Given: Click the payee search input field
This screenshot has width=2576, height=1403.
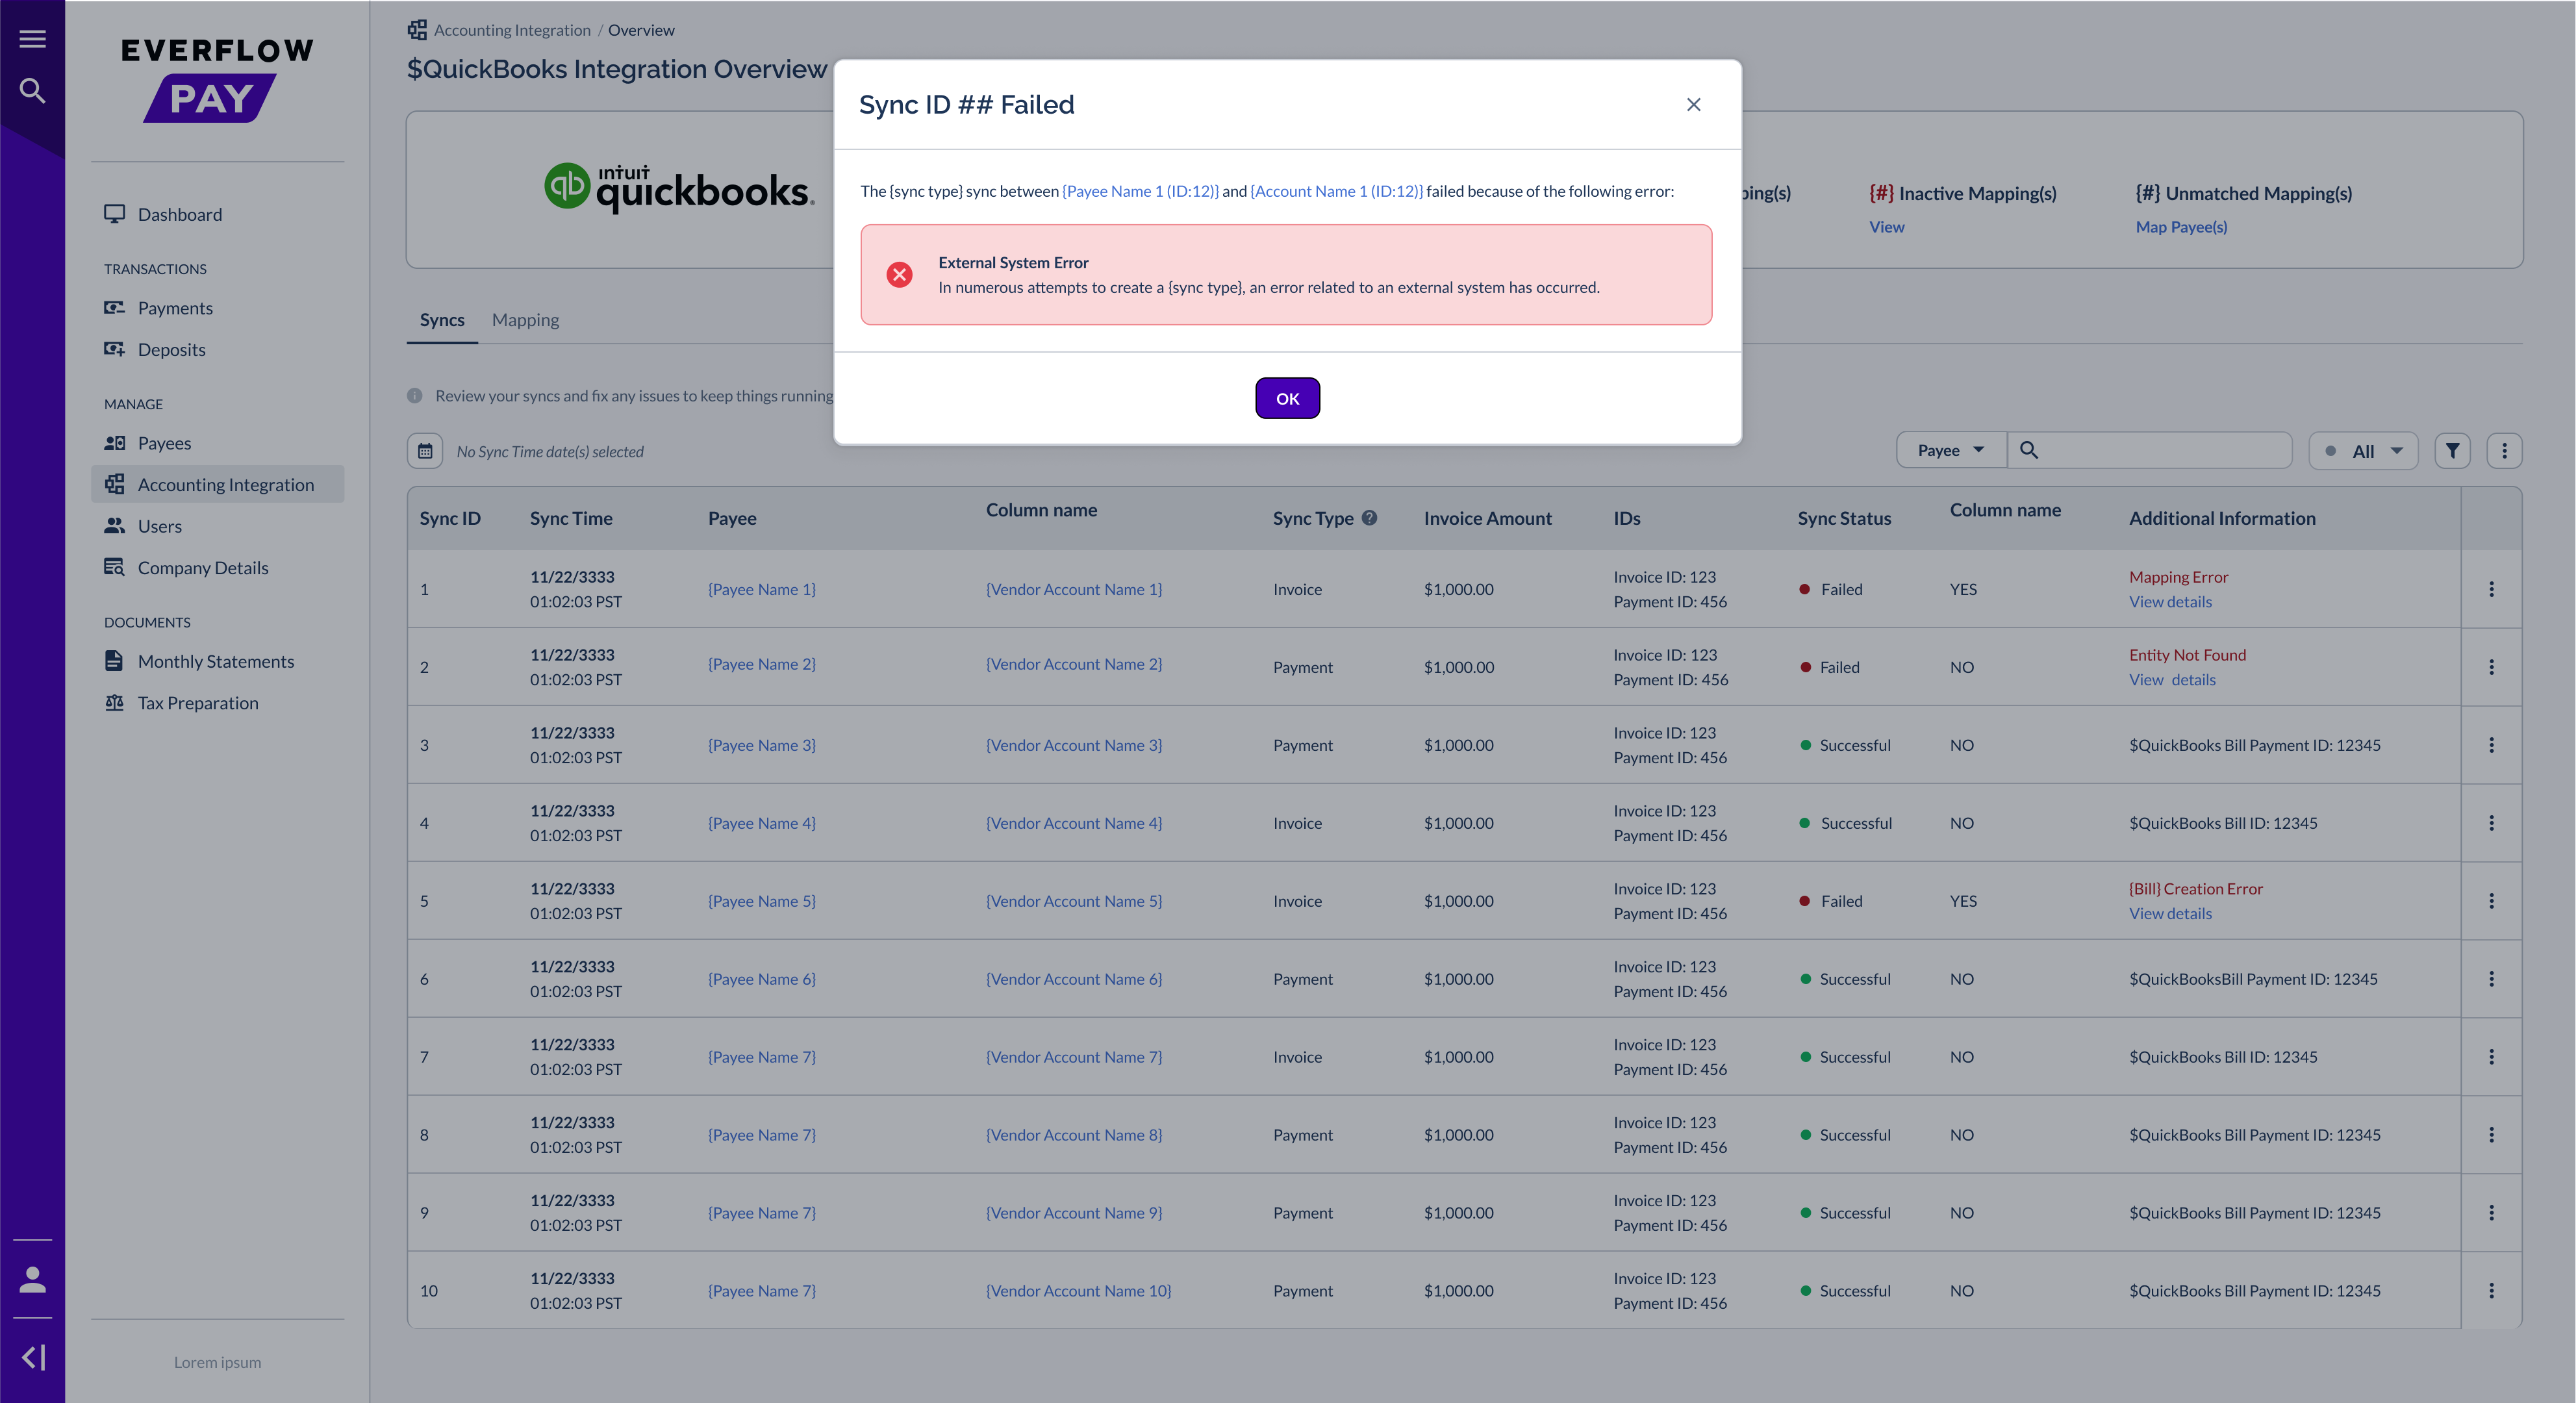Looking at the screenshot, I should tap(2150, 450).
